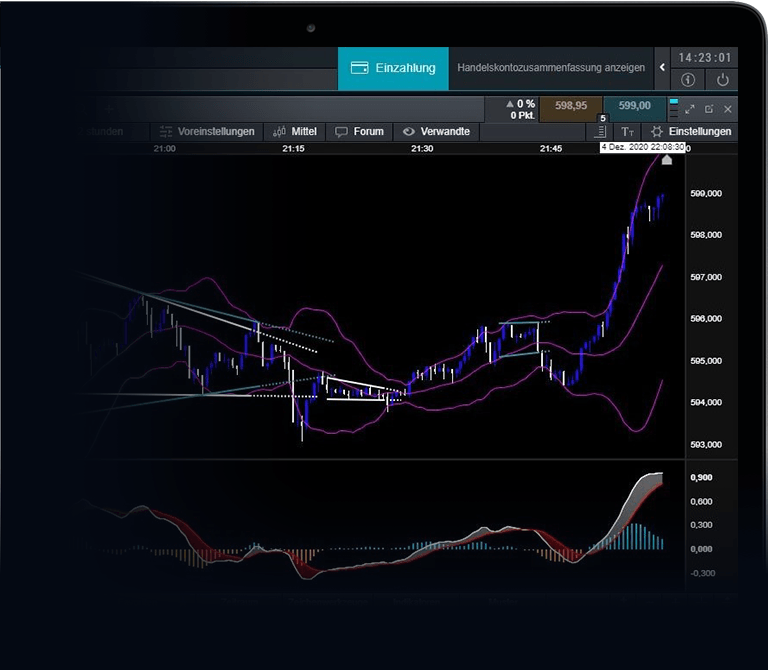Click the scroll-to-latest arrow on chart
This screenshot has height=670, width=768.
668,159
